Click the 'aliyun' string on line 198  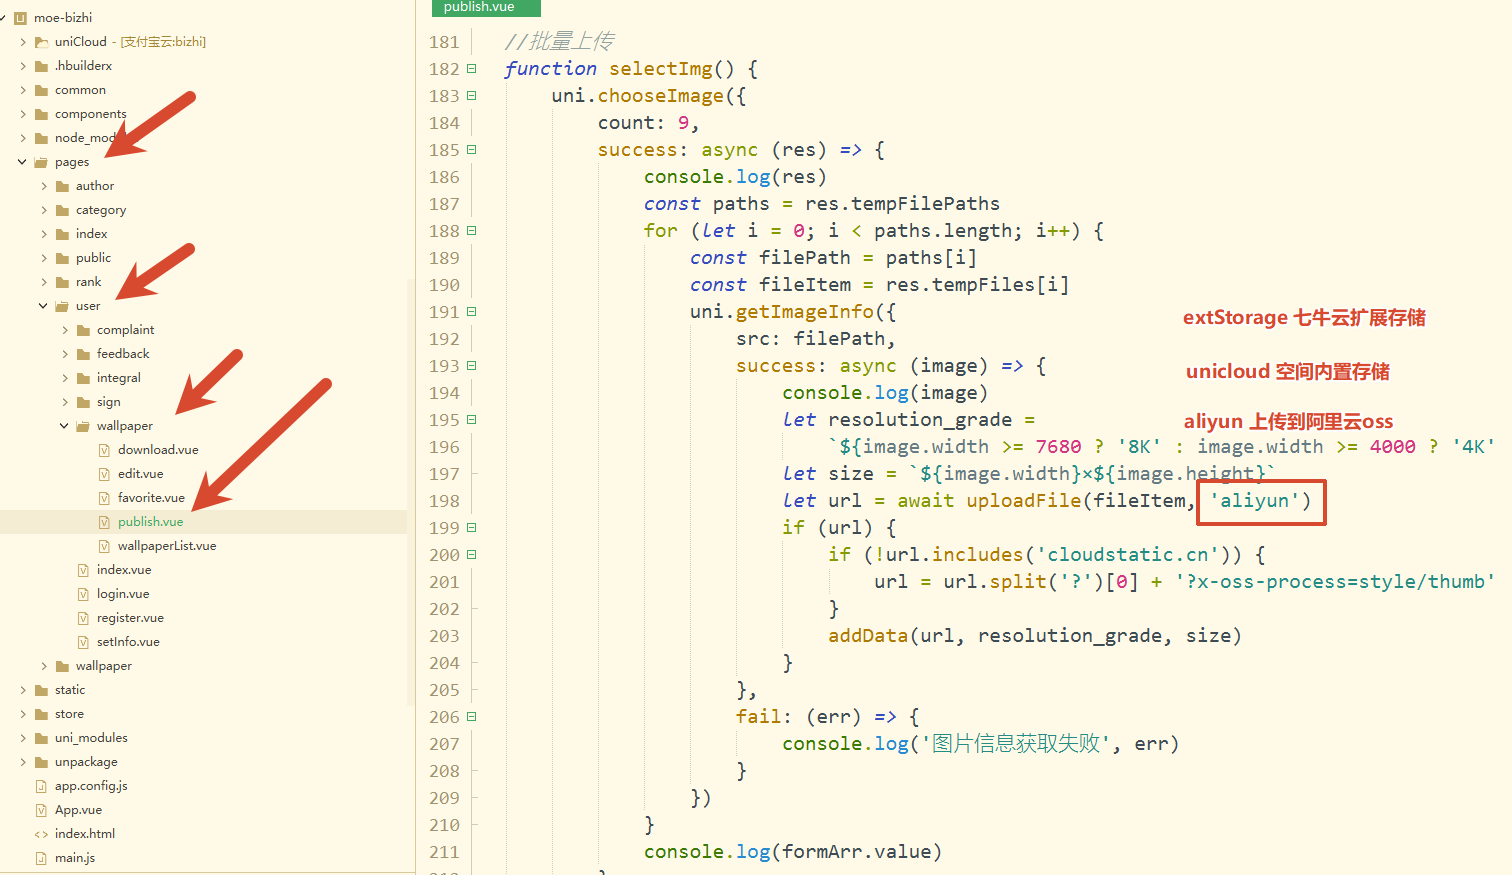(x=1254, y=501)
